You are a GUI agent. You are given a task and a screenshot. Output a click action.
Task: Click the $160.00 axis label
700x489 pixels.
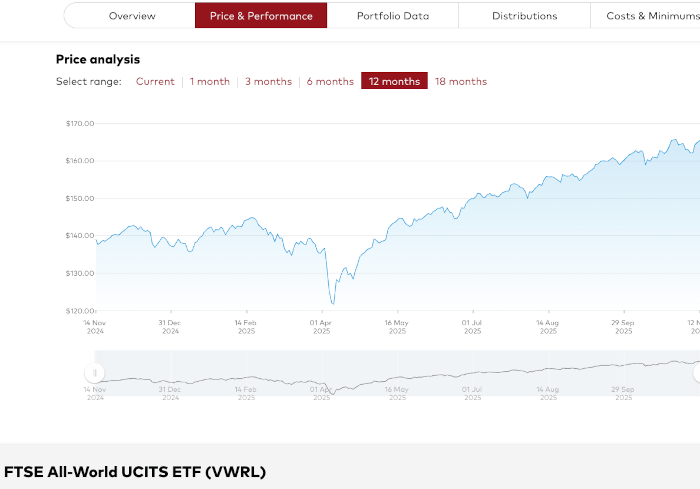[80, 161]
